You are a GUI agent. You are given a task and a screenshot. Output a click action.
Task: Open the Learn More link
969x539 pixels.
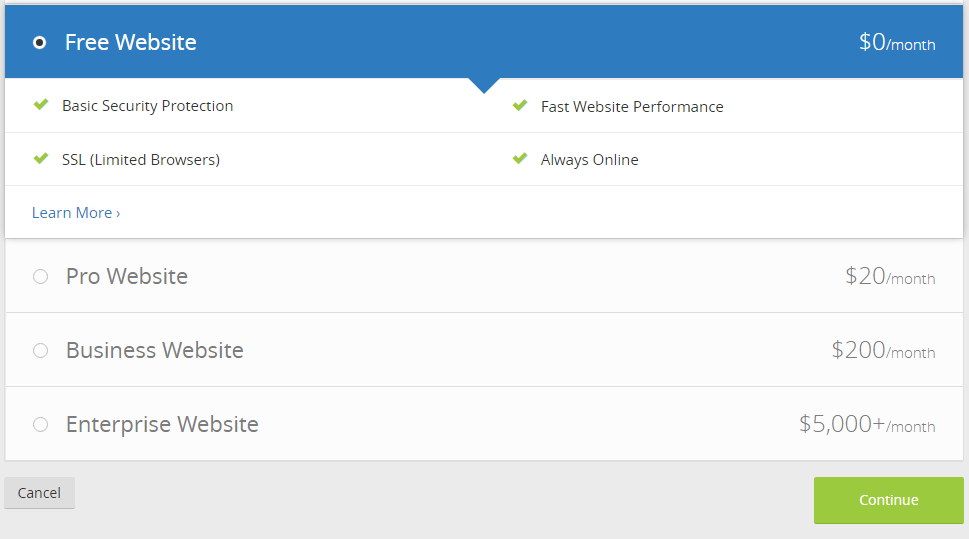click(x=76, y=213)
